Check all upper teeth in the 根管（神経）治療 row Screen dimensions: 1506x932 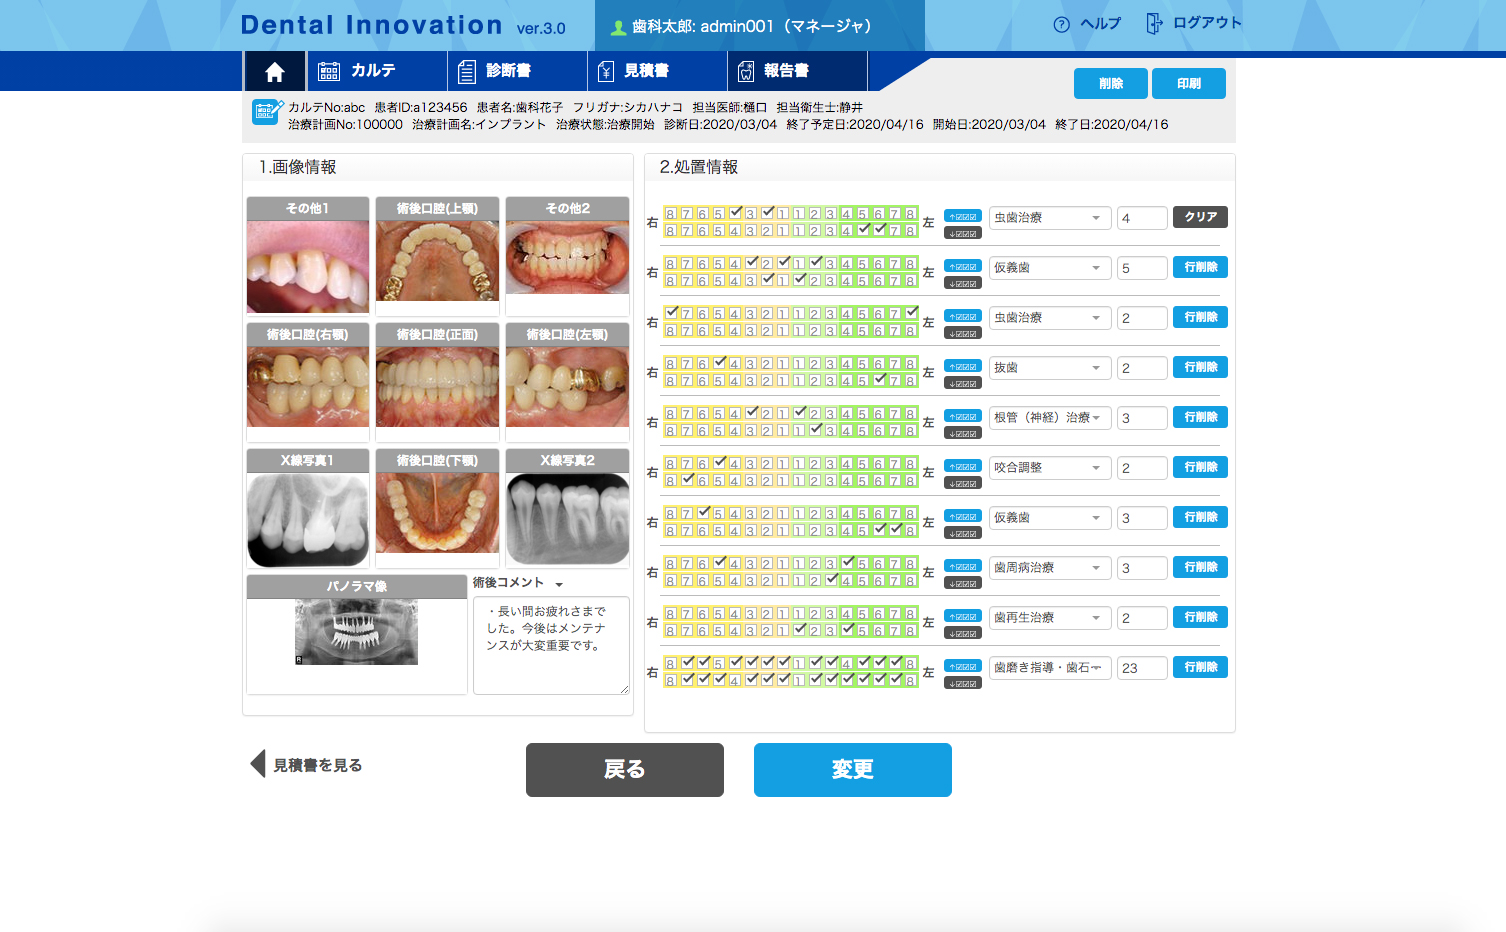[963, 416]
